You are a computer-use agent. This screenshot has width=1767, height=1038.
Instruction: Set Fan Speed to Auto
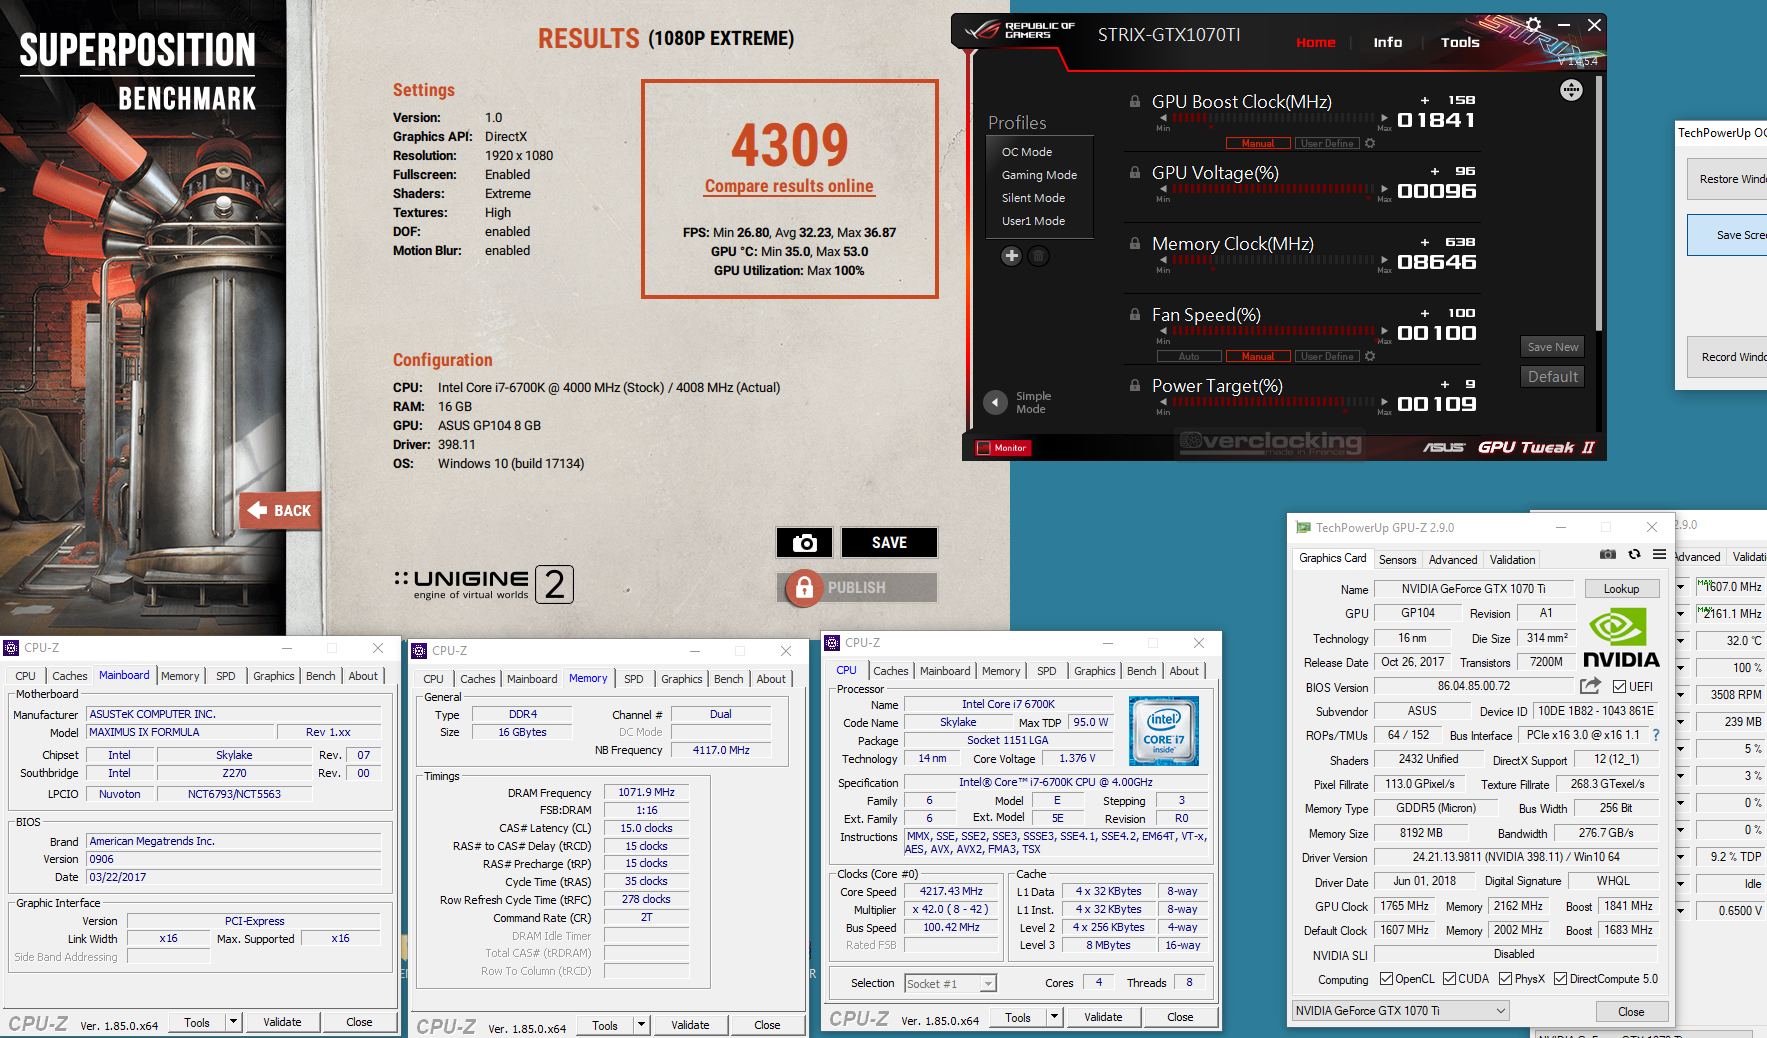(x=1189, y=356)
